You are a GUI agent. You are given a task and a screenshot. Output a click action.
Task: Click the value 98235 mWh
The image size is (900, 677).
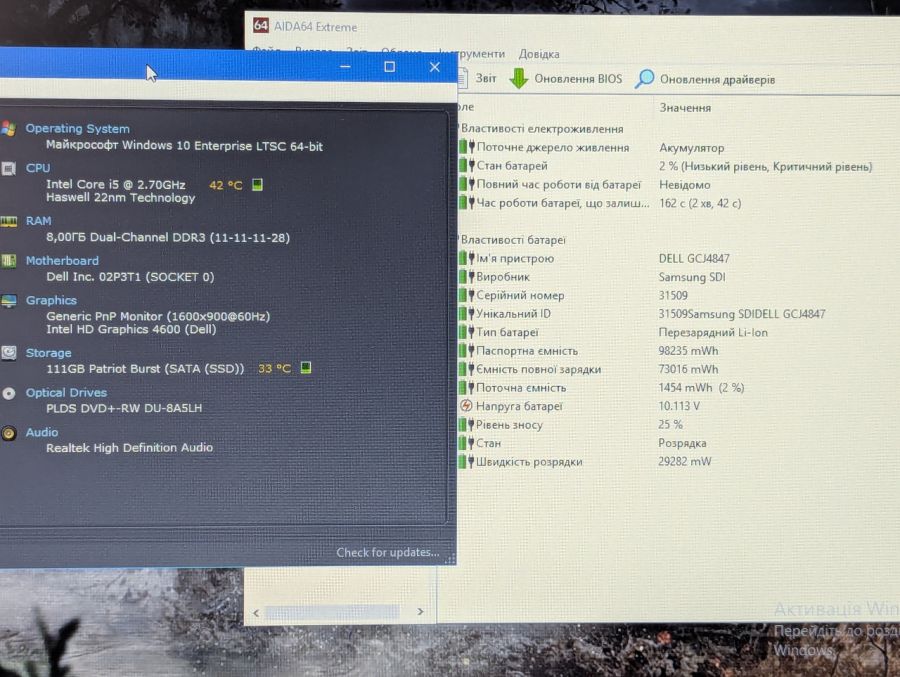(x=688, y=350)
